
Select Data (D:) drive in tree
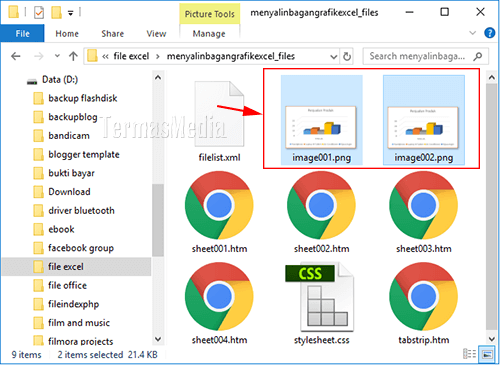click(60, 80)
